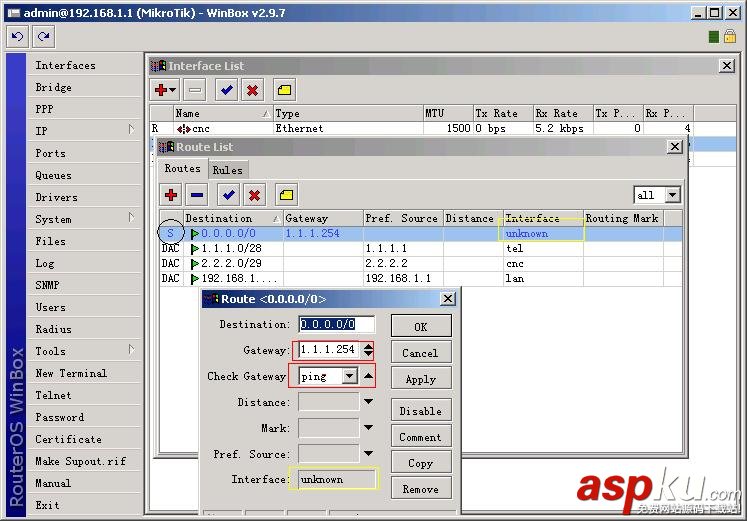Sort Interface List by Name column header
Image resolution: width=747 pixels, height=521 pixels.
tap(223, 113)
